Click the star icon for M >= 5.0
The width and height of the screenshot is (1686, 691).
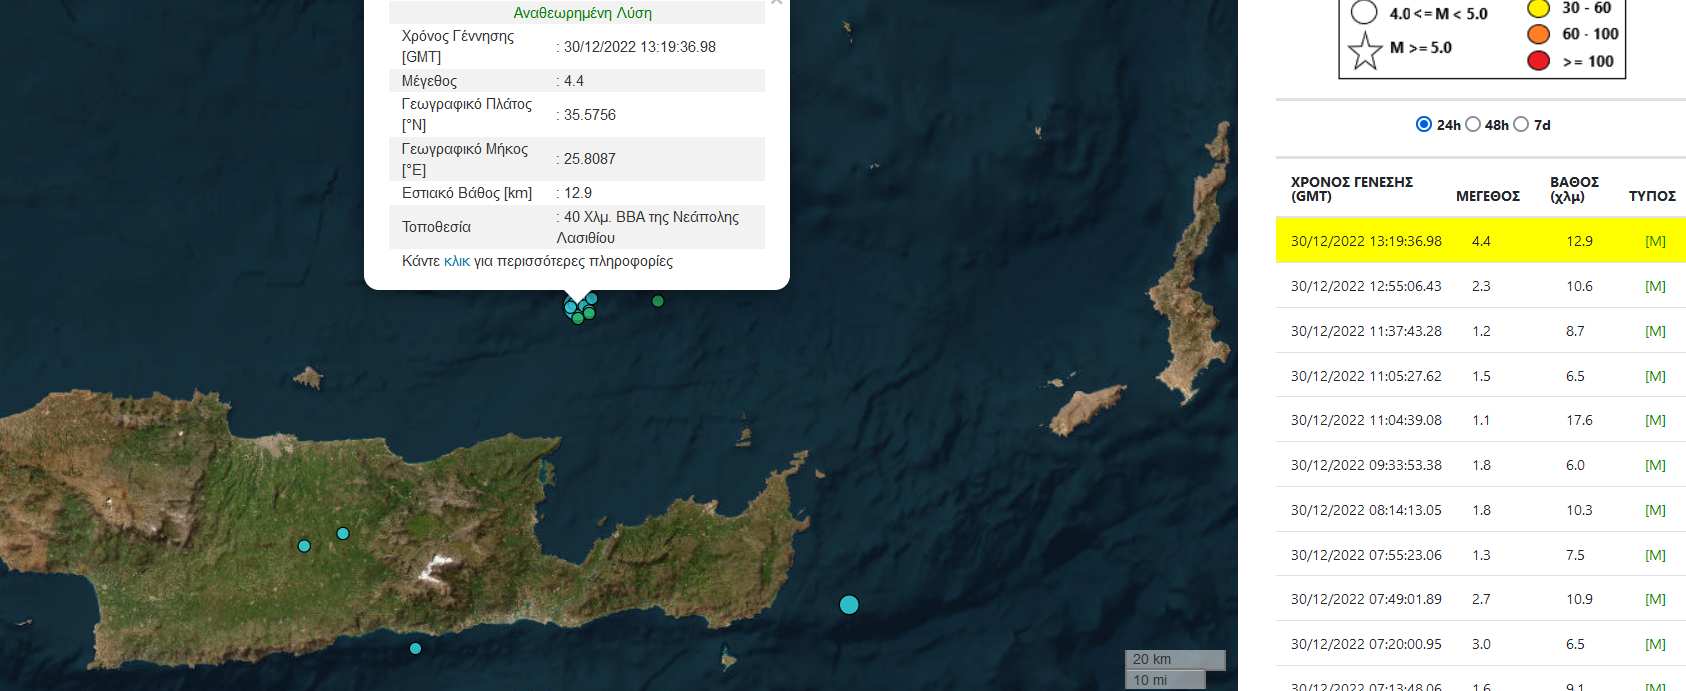tap(1365, 50)
